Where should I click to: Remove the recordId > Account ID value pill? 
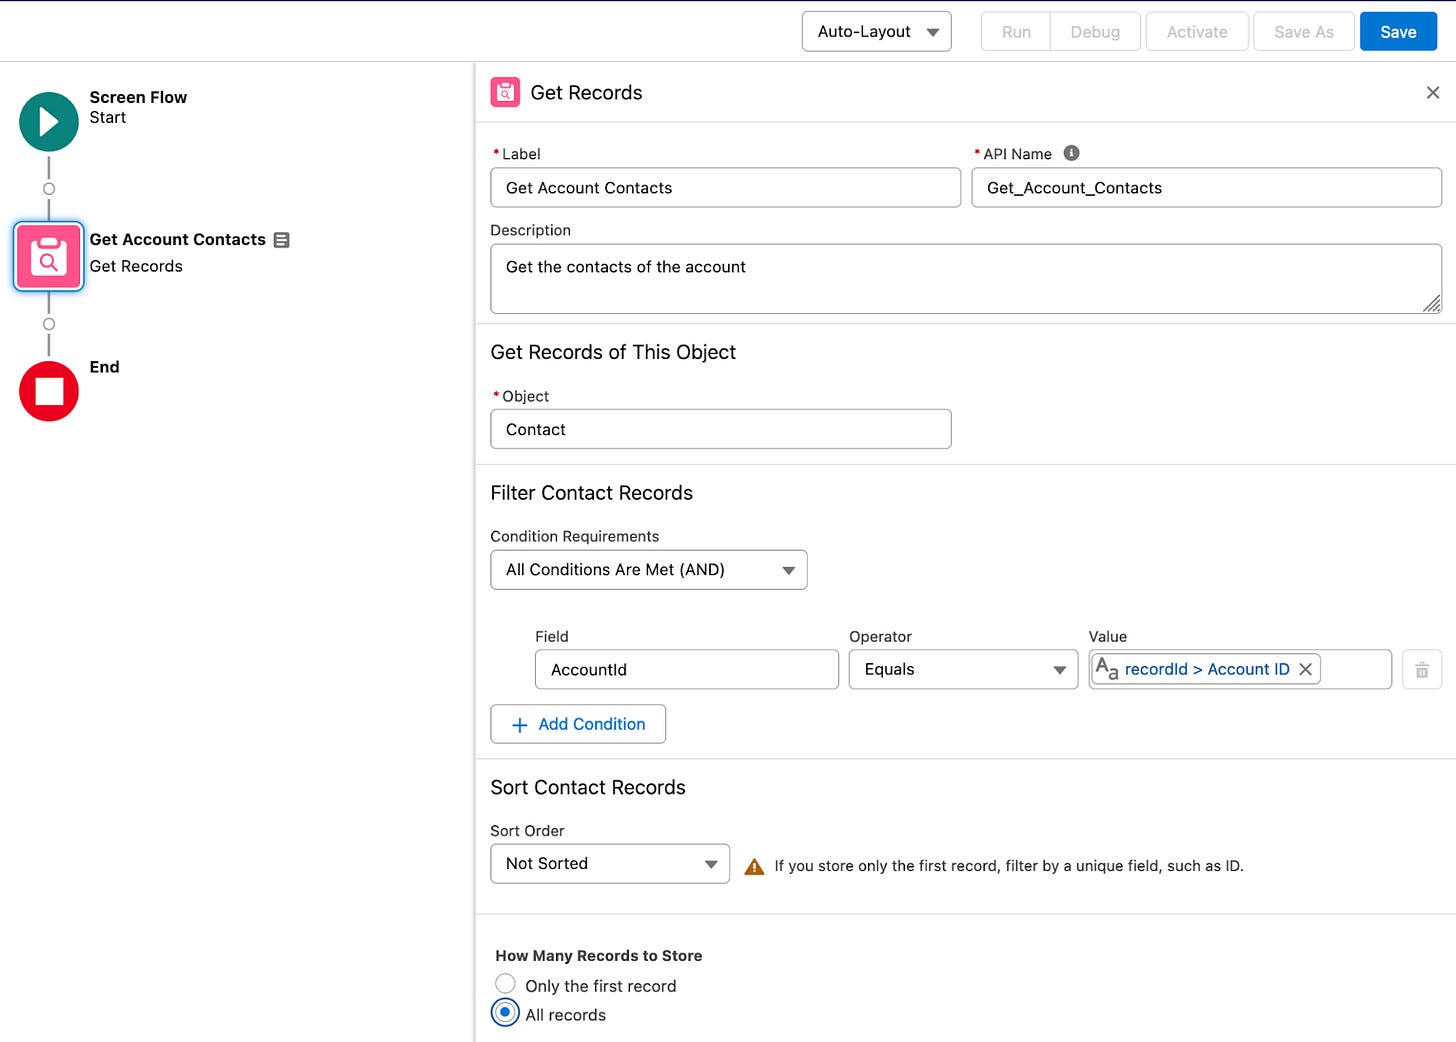pyautogui.click(x=1305, y=670)
